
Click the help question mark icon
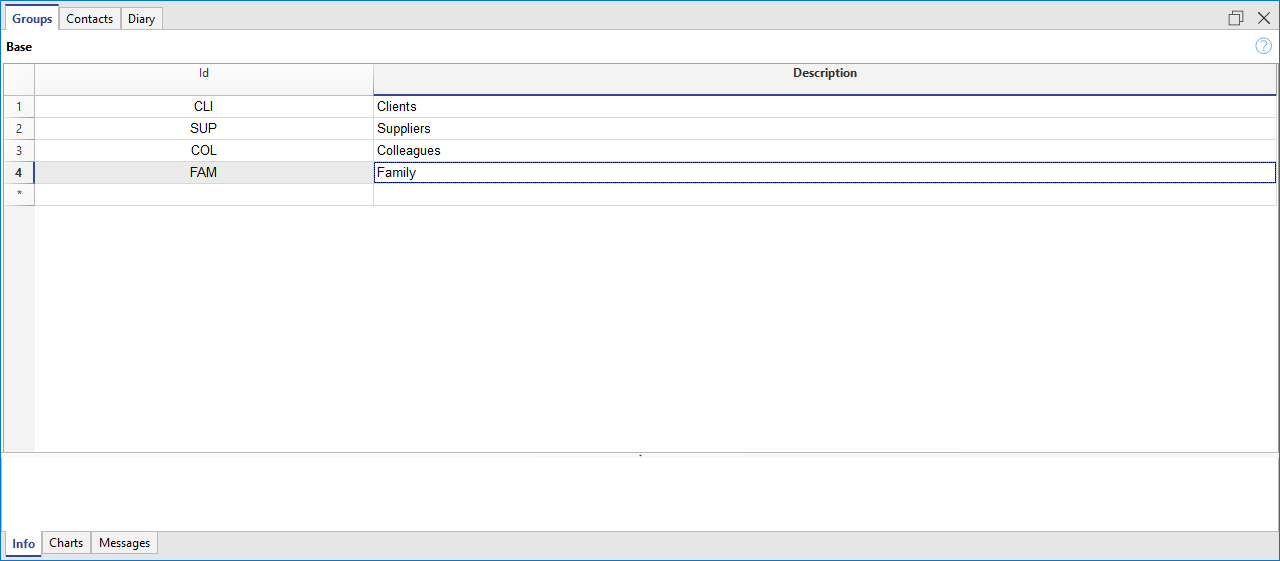(x=1263, y=46)
